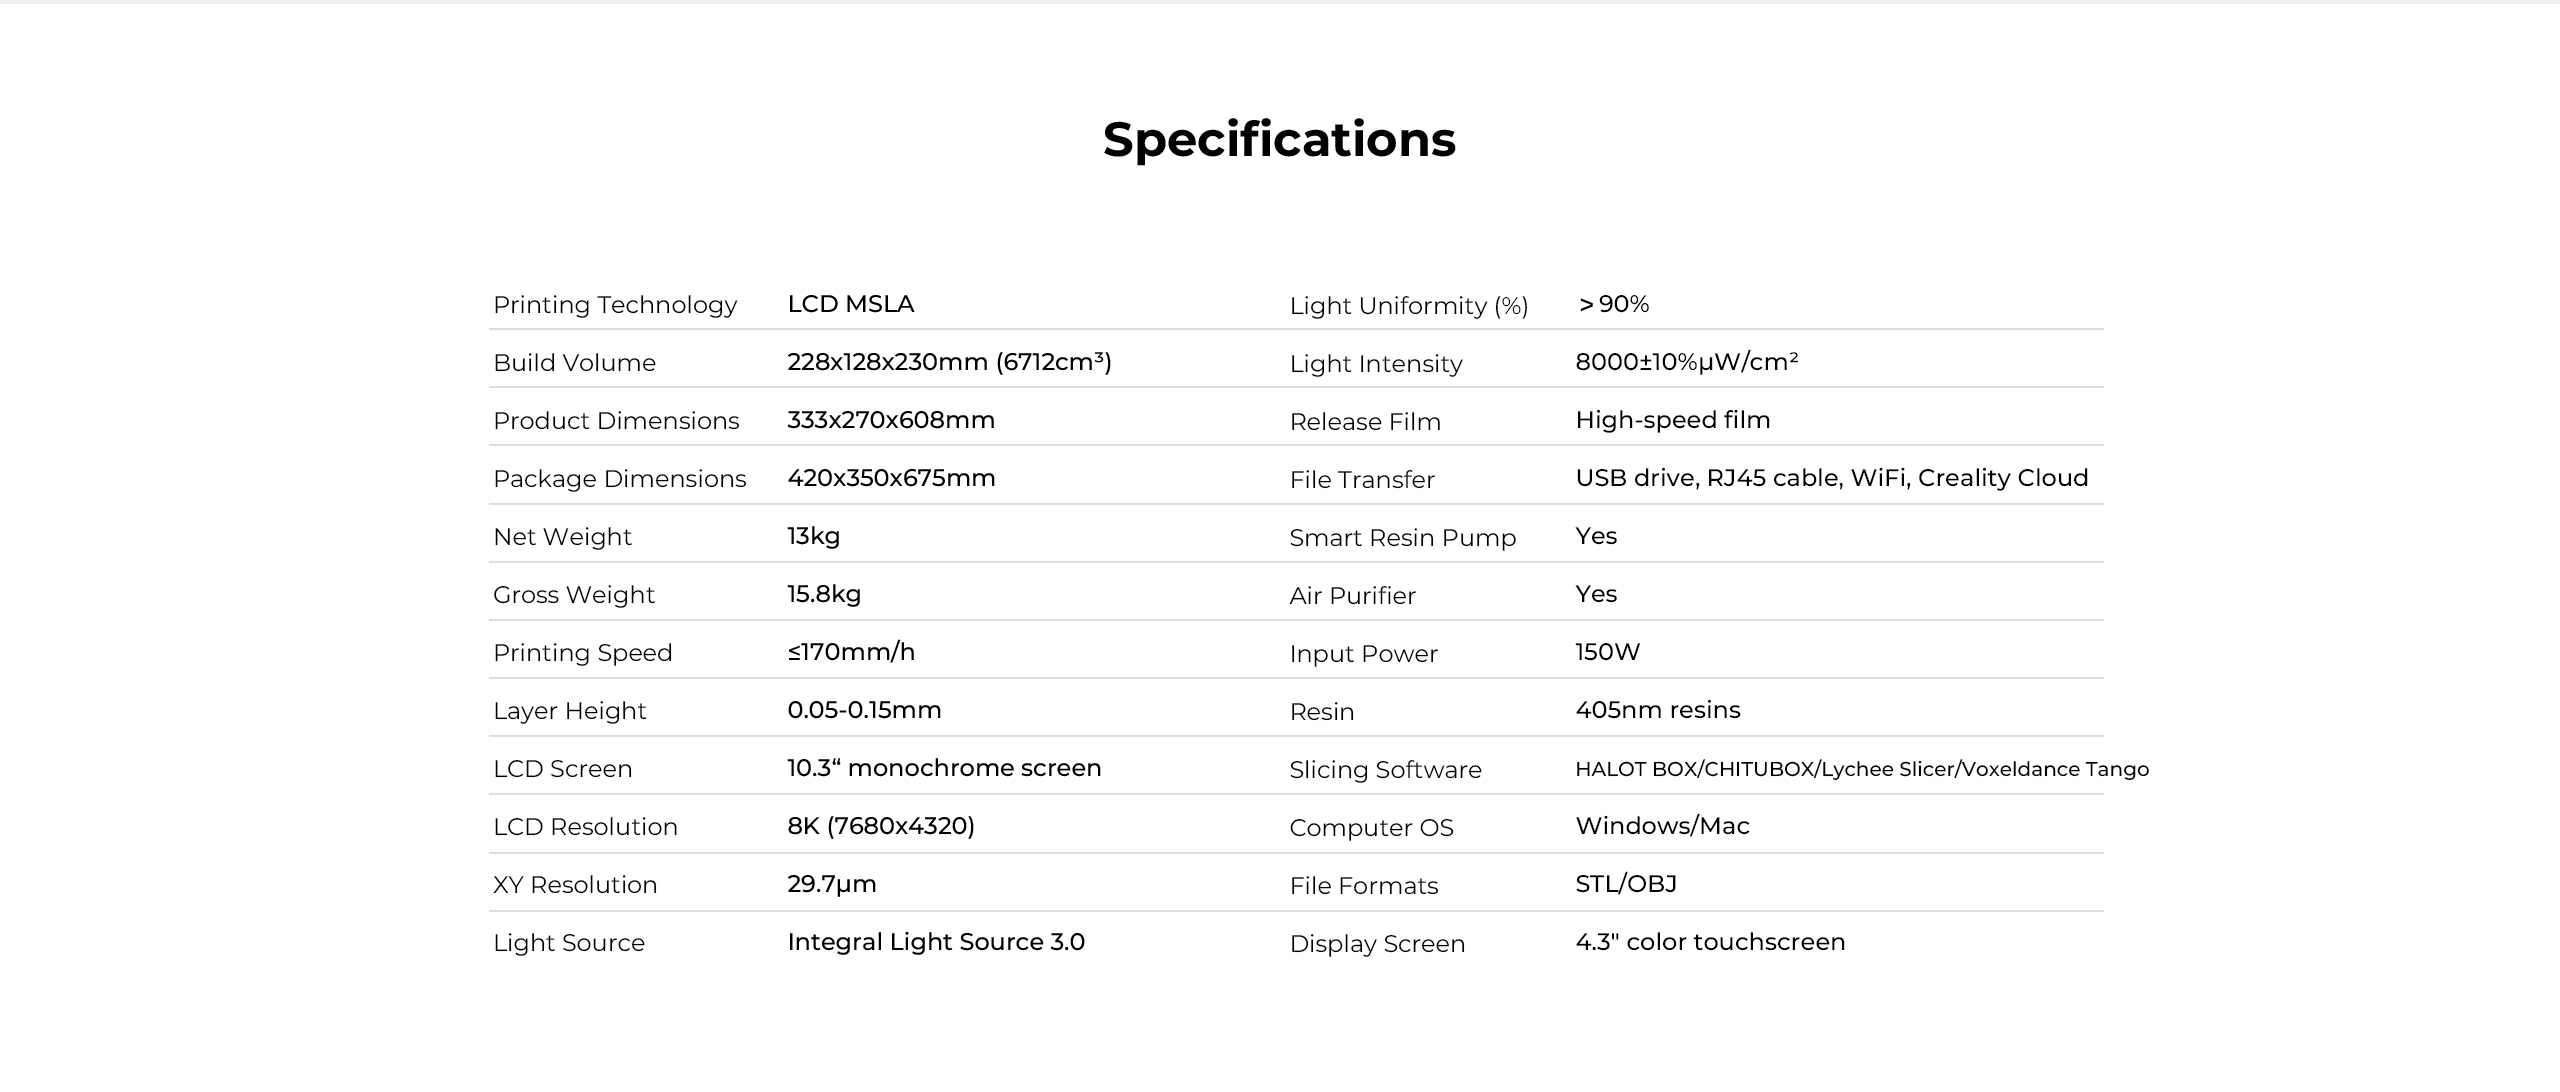Click the 8K (7680x4320) resolution value
This screenshot has height=1092, width=2560.
pos(880,826)
